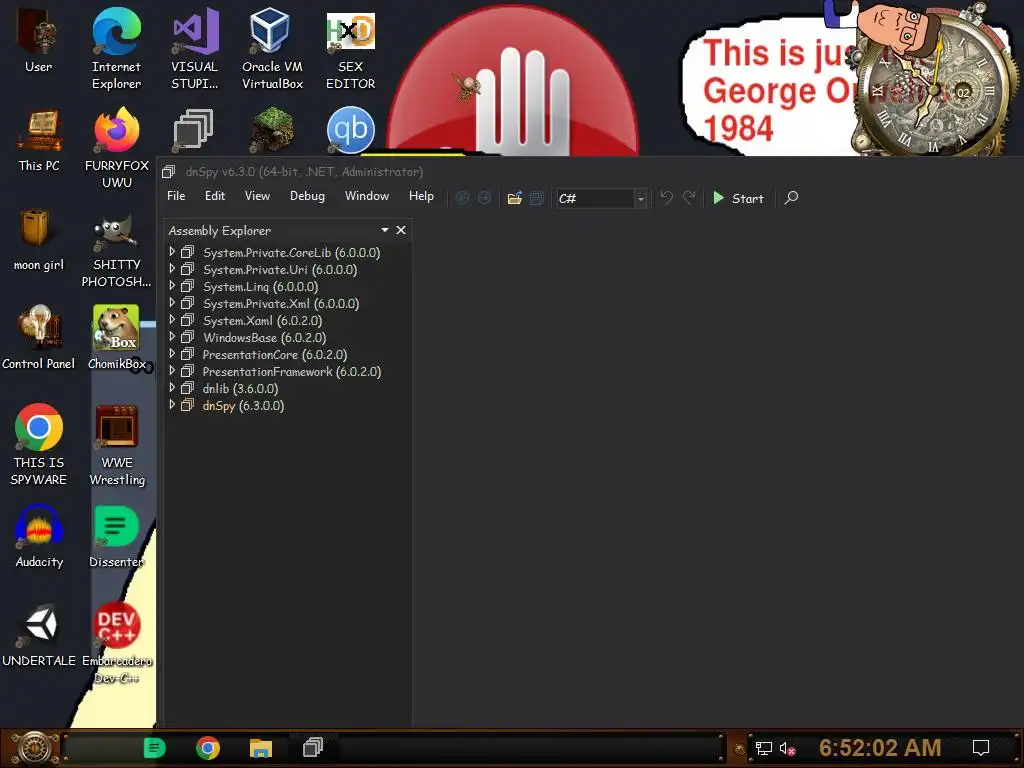Select dnSpy (6.3.0.0) assembly

243,406
